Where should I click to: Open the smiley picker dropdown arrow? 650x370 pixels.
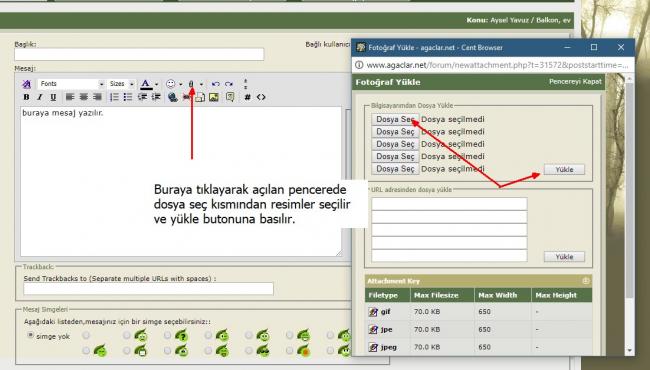[181, 84]
